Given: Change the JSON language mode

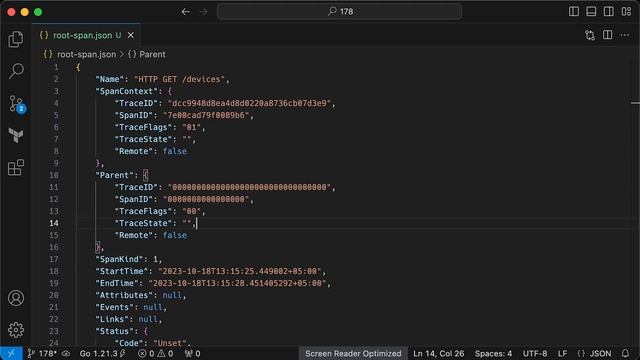Looking at the screenshot, I should click(594, 353).
